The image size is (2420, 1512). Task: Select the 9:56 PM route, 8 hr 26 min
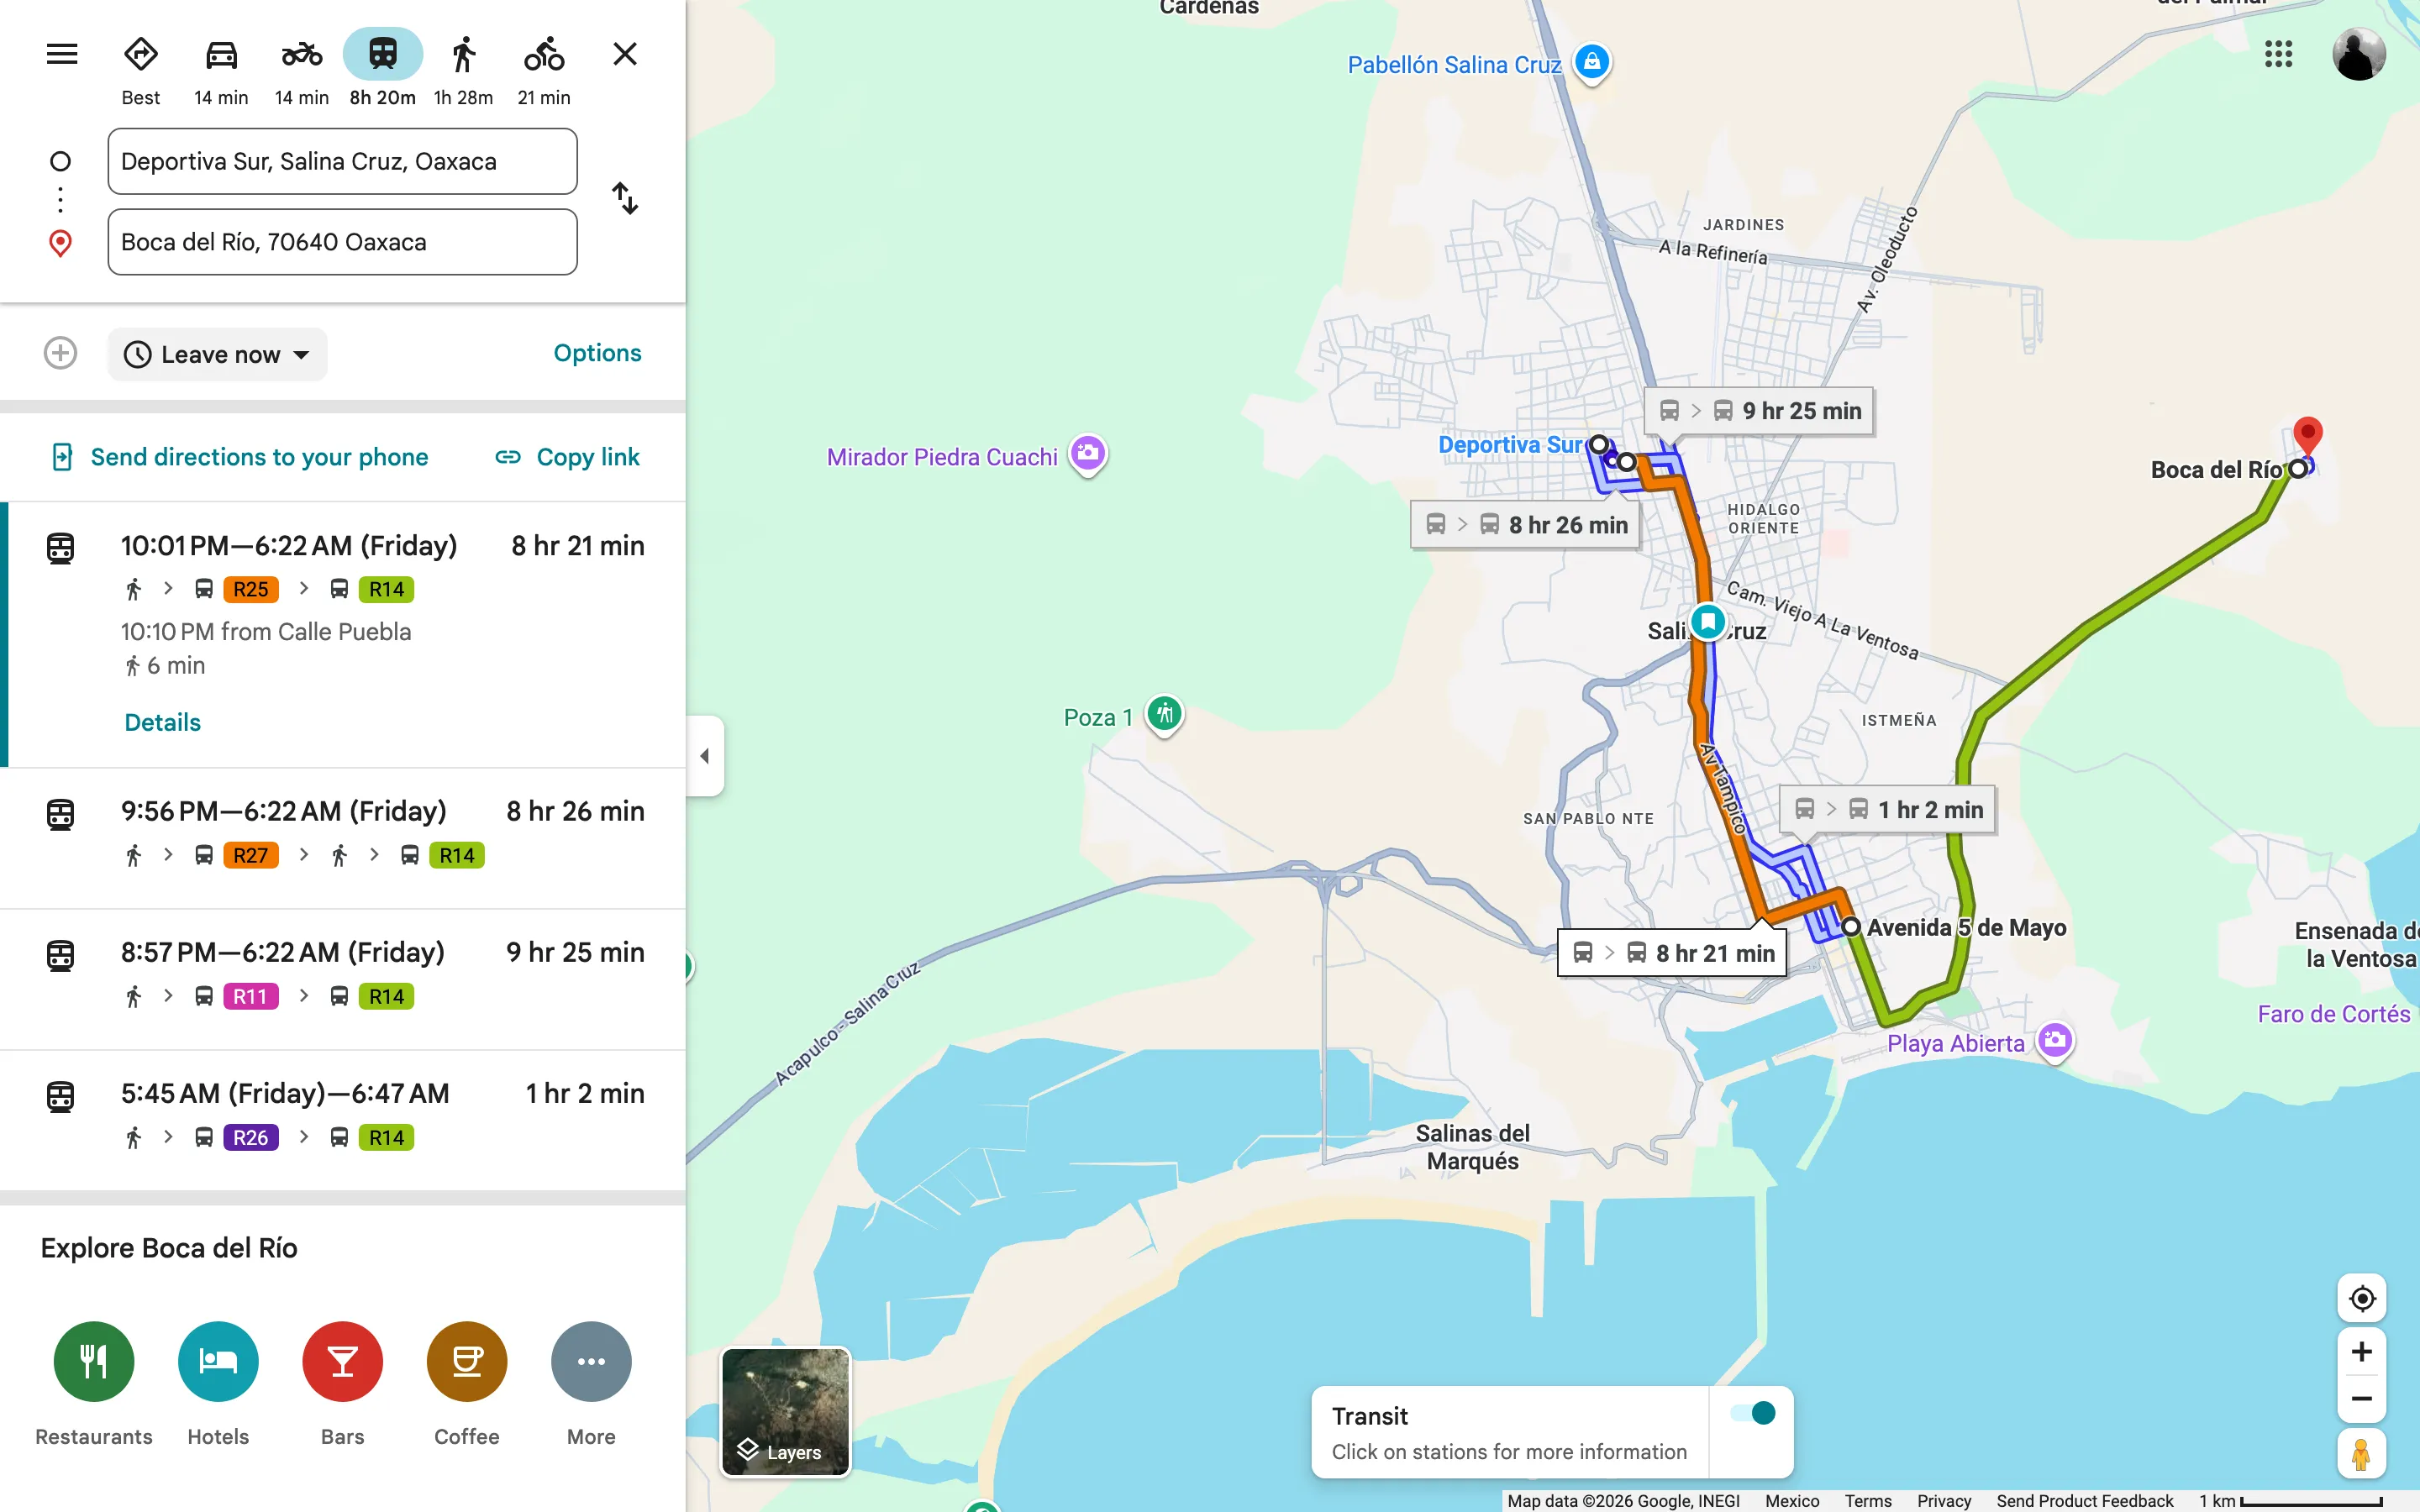pos(343,838)
